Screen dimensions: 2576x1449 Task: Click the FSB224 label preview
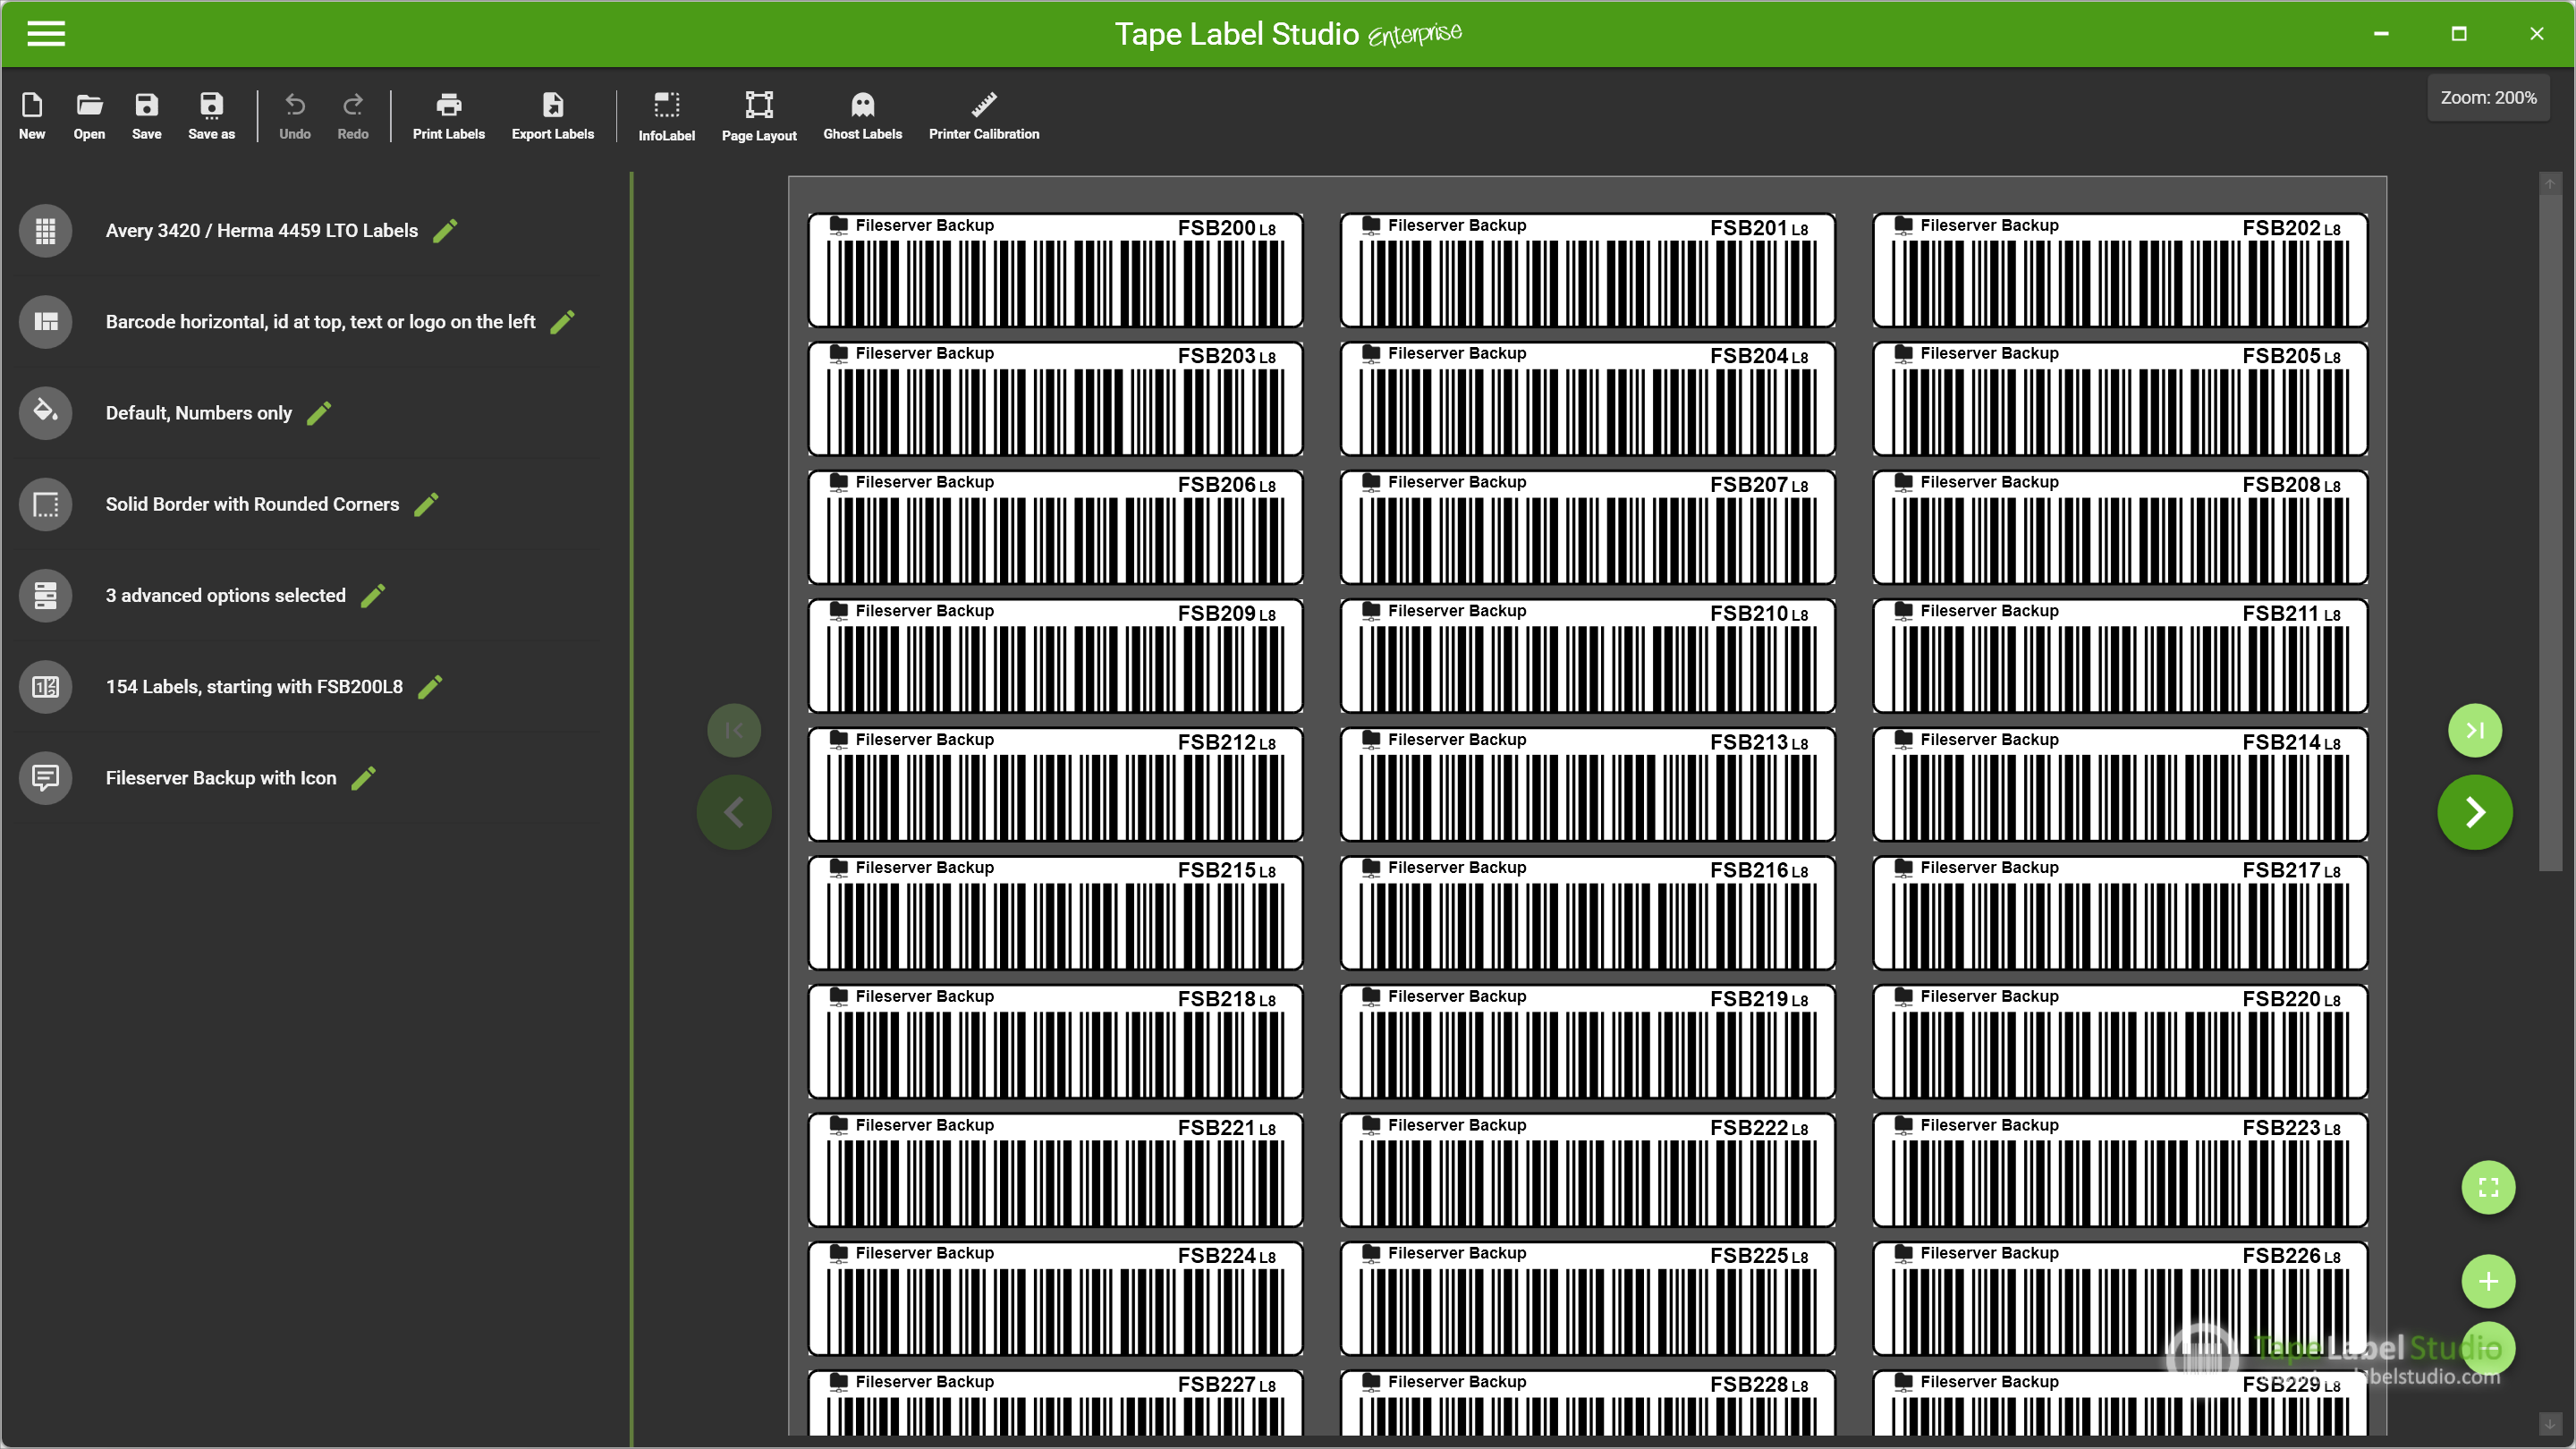pyautogui.click(x=1055, y=1298)
